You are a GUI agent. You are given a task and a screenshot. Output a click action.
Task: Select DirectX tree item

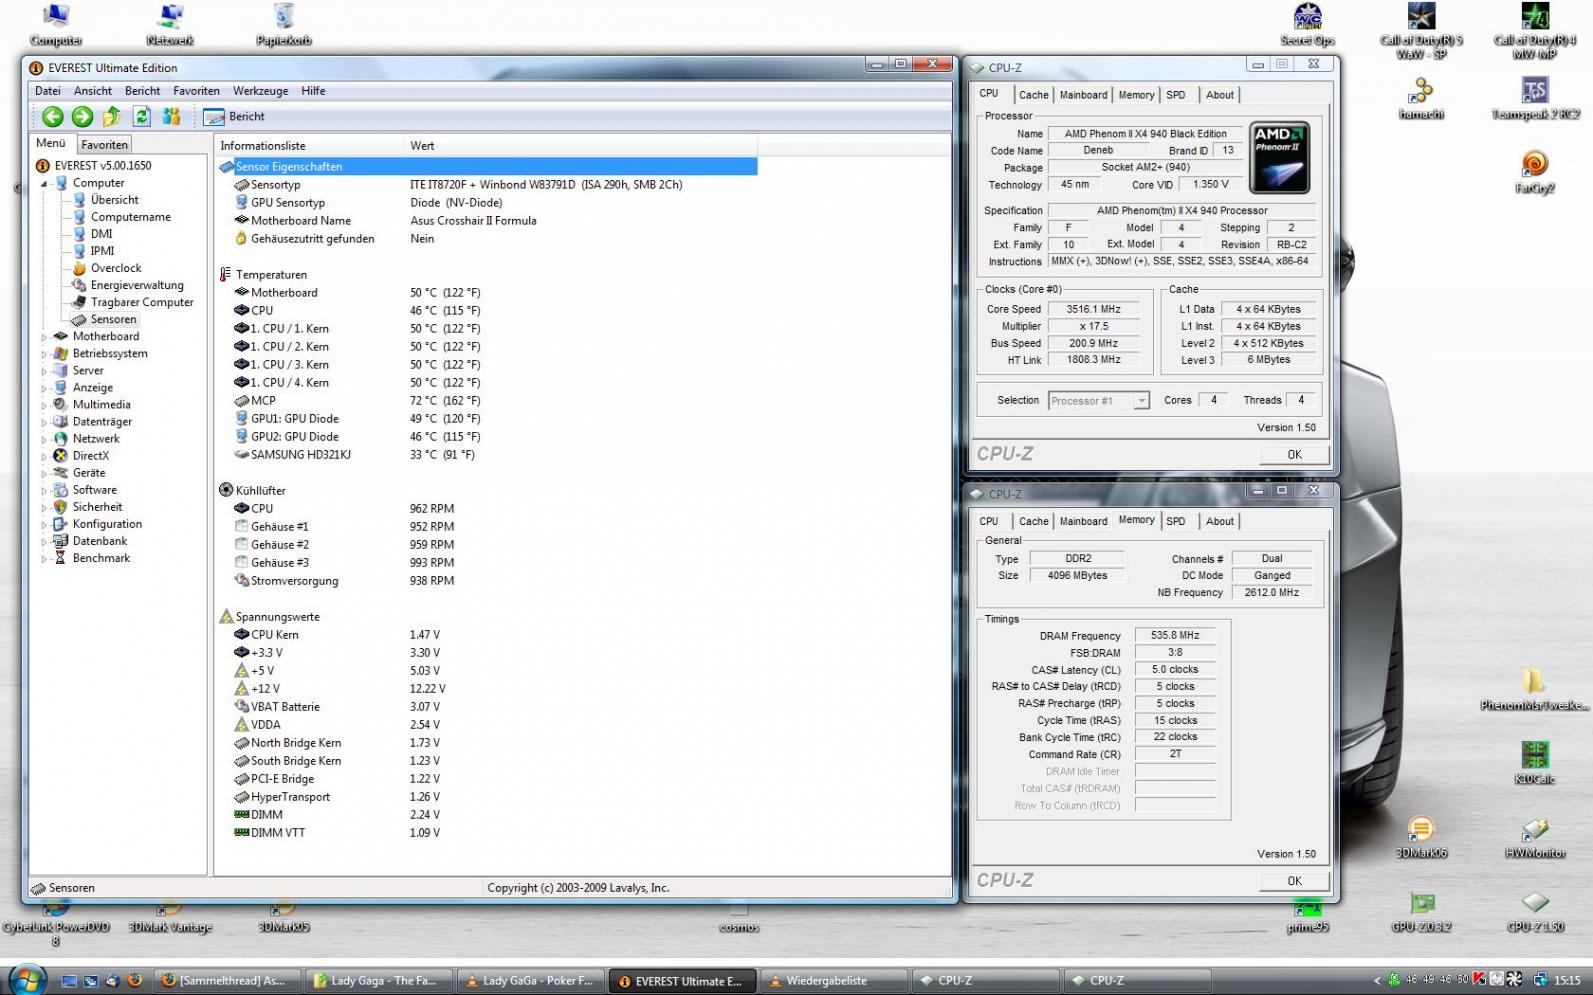pyautogui.click(x=90, y=456)
